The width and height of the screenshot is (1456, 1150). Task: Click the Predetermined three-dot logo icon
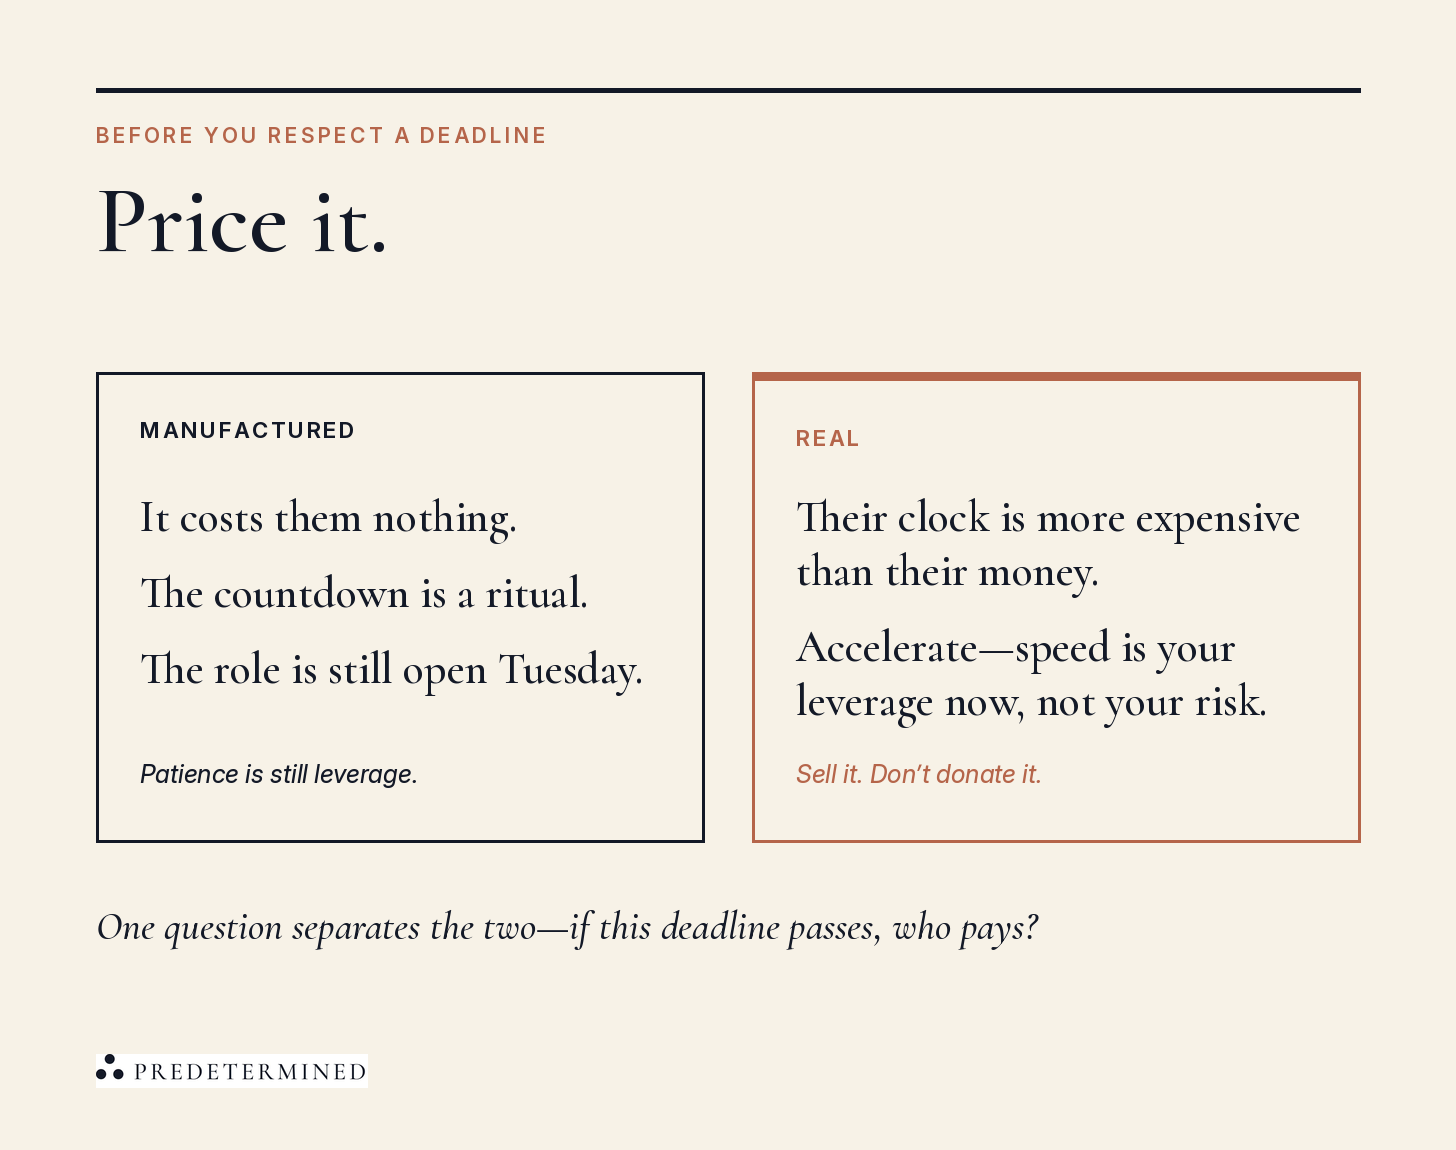[x=109, y=1068]
